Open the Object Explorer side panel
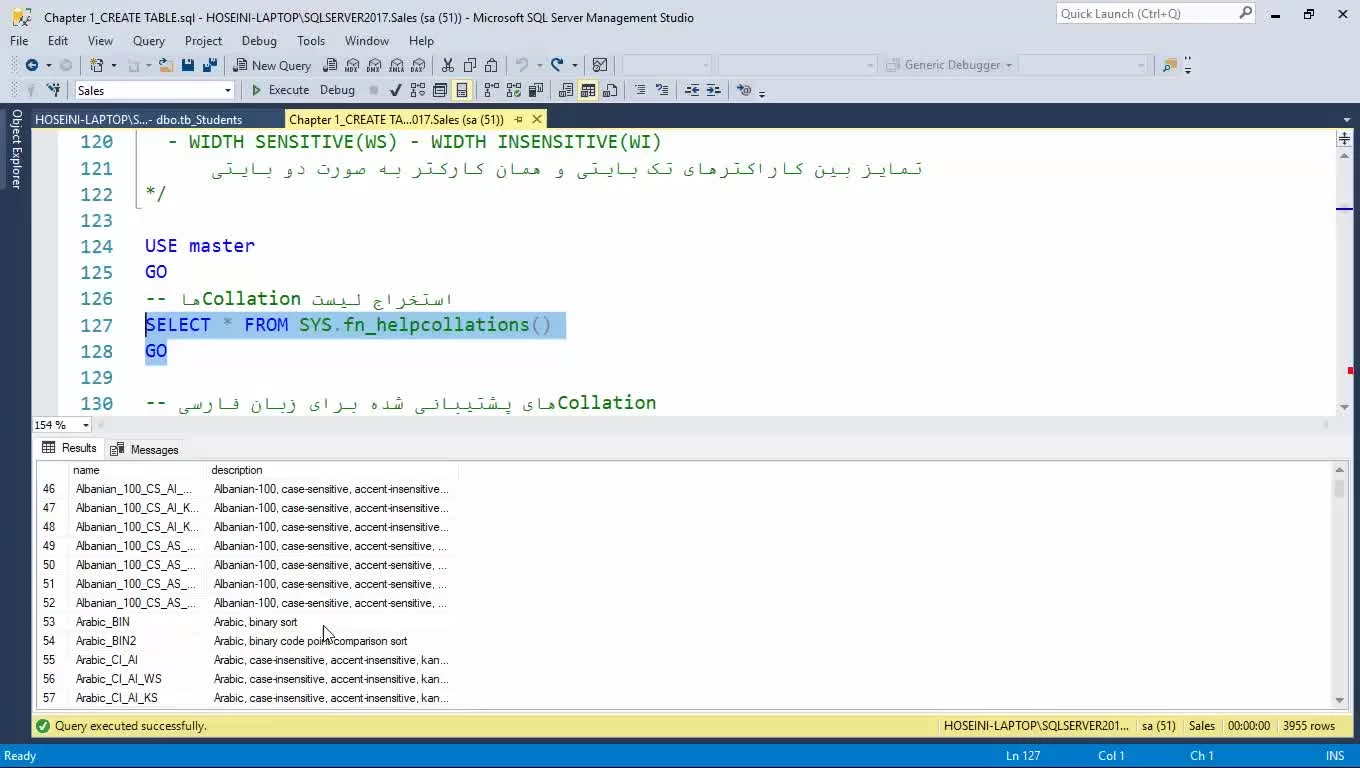The height and width of the screenshot is (768, 1360). click(x=16, y=149)
